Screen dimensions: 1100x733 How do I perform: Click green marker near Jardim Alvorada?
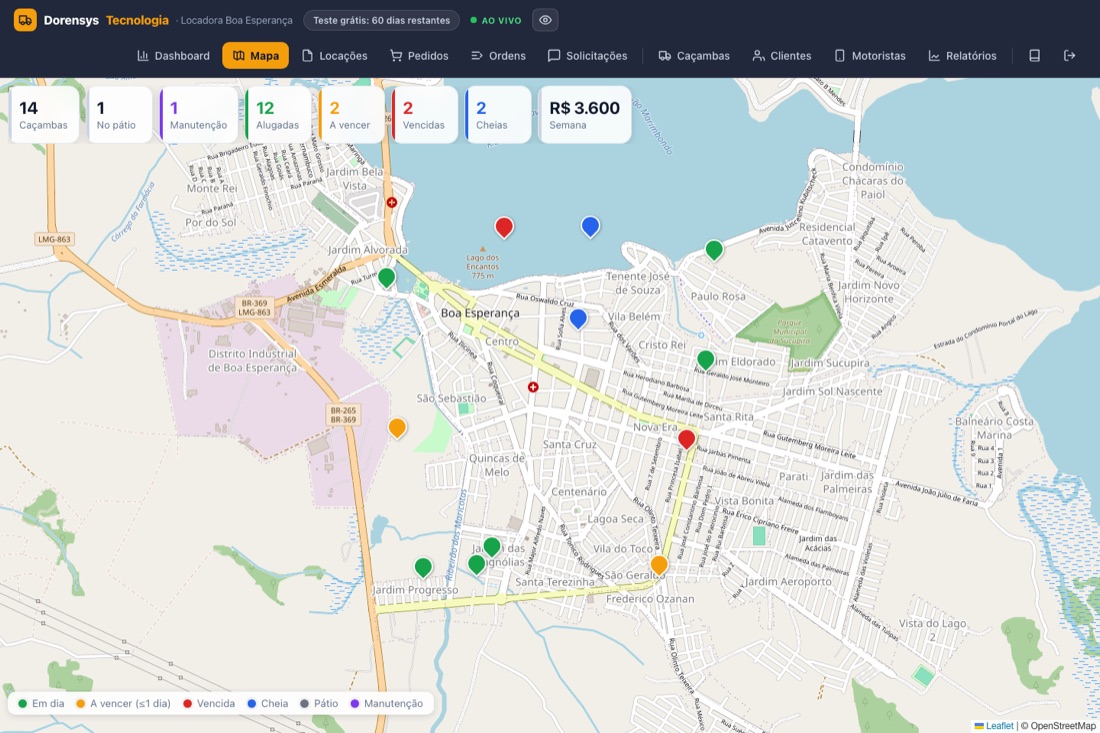[x=387, y=277]
